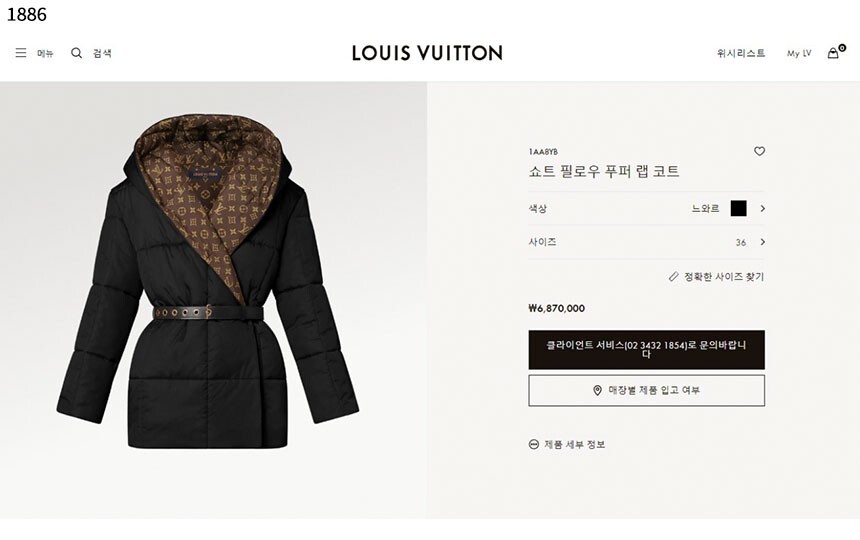
Task: Open 정확한 사이즈 찾기 size guide link
Action: click(x=723, y=277)
